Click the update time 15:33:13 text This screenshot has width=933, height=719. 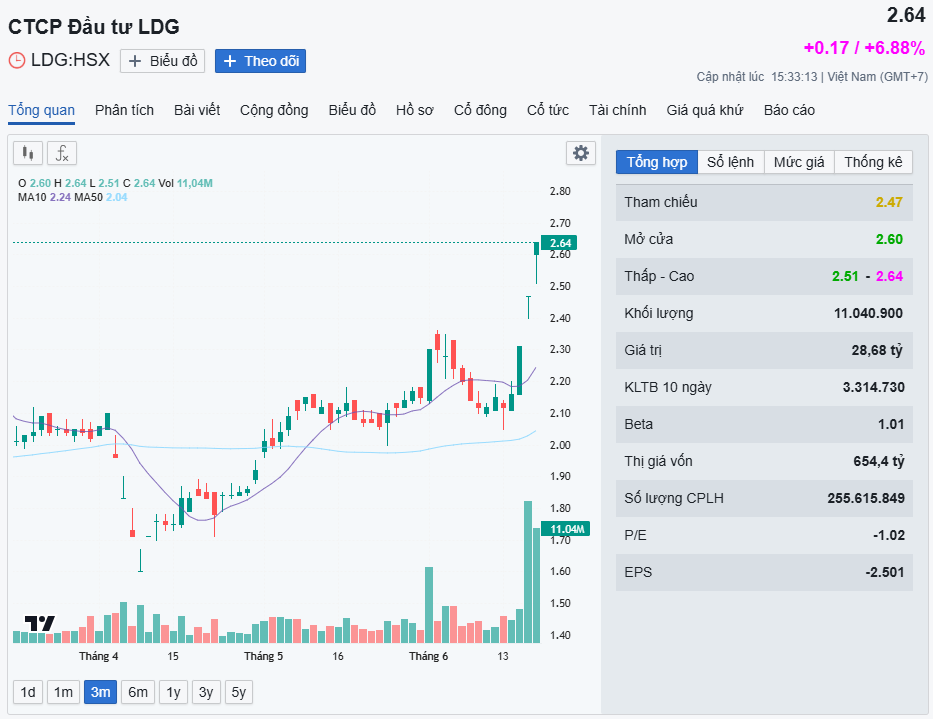(794, 77)
